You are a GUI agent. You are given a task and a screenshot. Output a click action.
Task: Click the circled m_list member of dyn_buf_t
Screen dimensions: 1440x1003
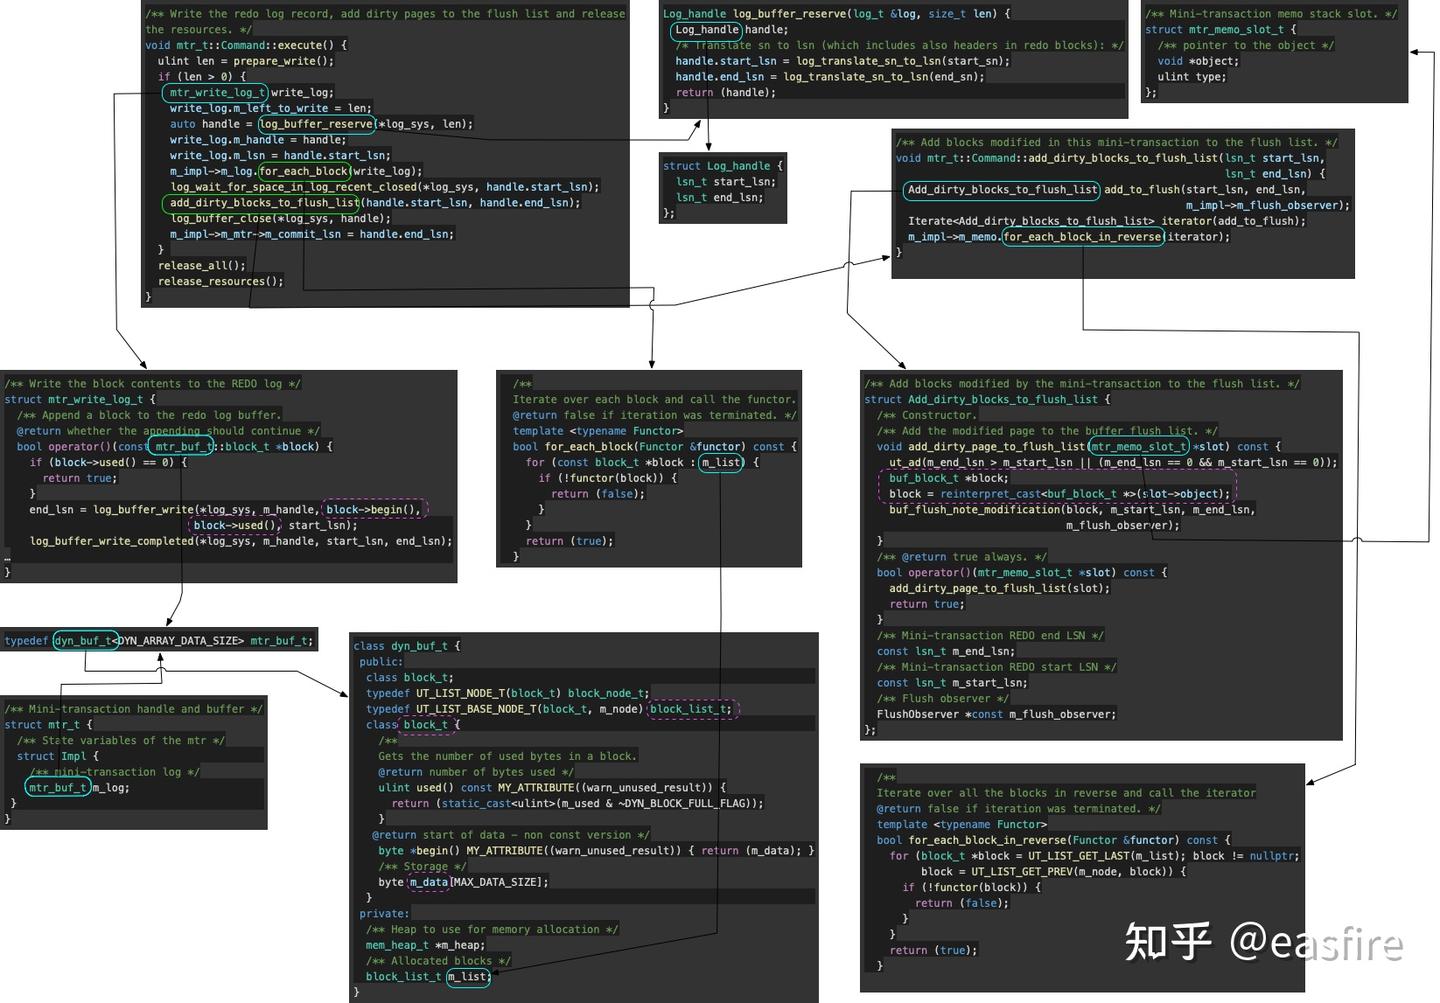[x=467, y=977]
